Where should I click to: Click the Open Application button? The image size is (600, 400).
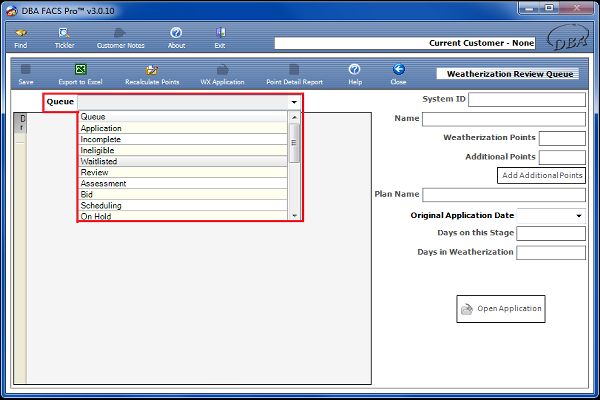pyautogui.click(x=501, y=309)
